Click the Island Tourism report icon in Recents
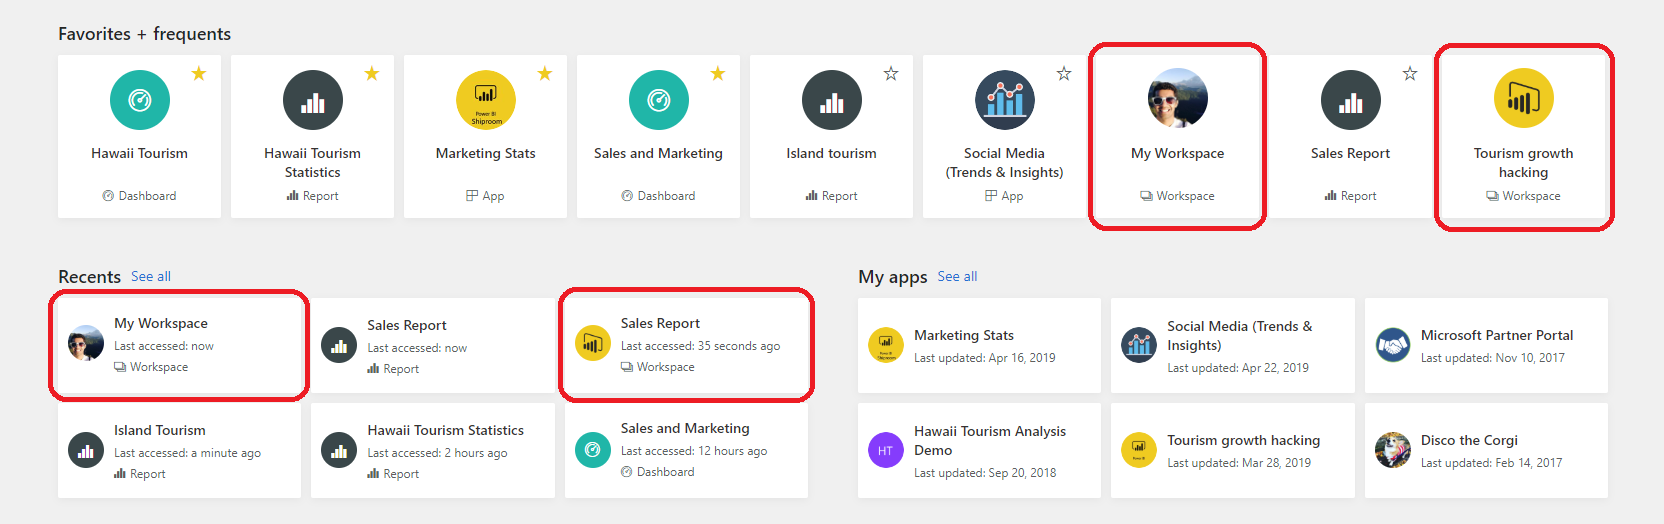Image resolution: width=1664 pixels, height=524 pixels. [86, 450]
